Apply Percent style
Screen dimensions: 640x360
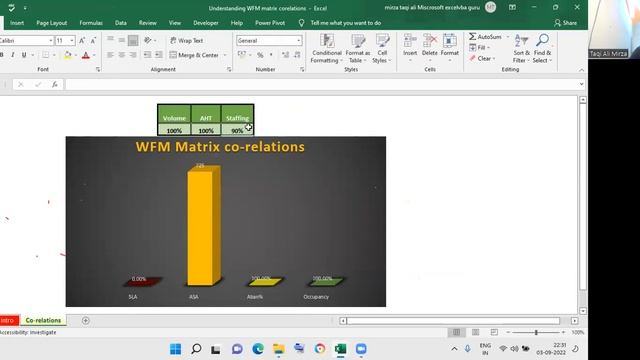point(260,55)
